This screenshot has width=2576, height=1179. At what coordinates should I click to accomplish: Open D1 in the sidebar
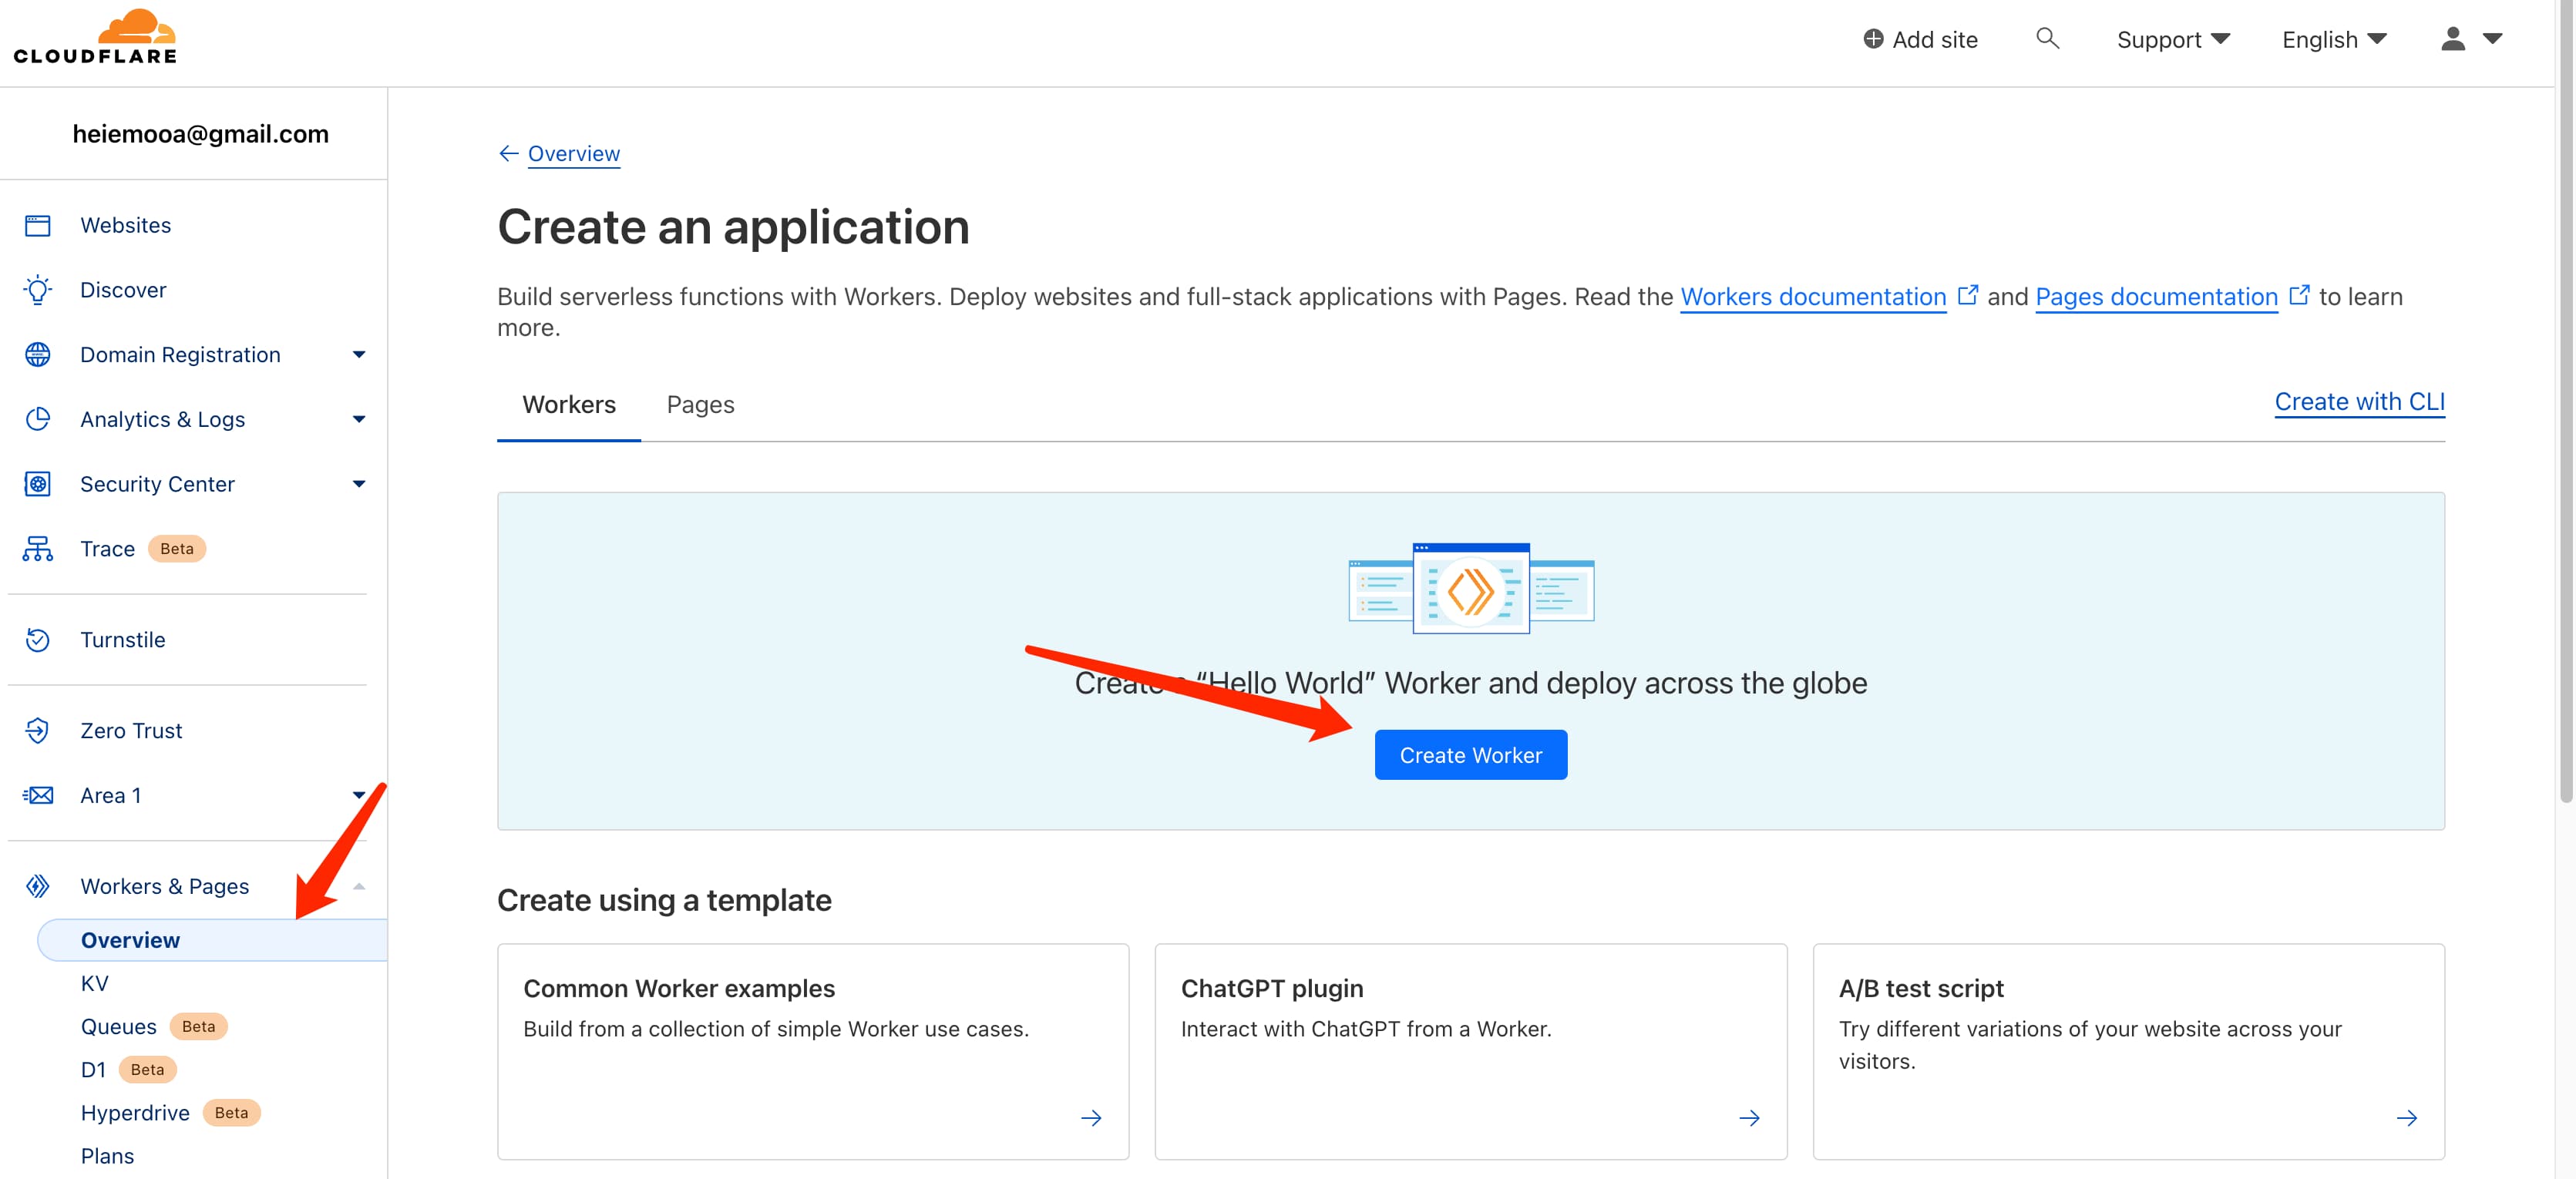pos(93,1069)
